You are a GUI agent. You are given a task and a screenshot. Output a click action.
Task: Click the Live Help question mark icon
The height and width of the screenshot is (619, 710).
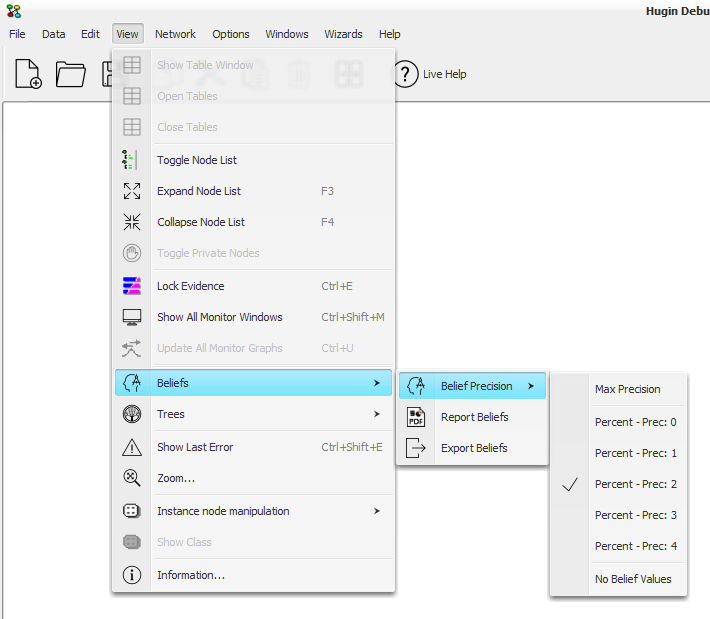pos(405,74)
